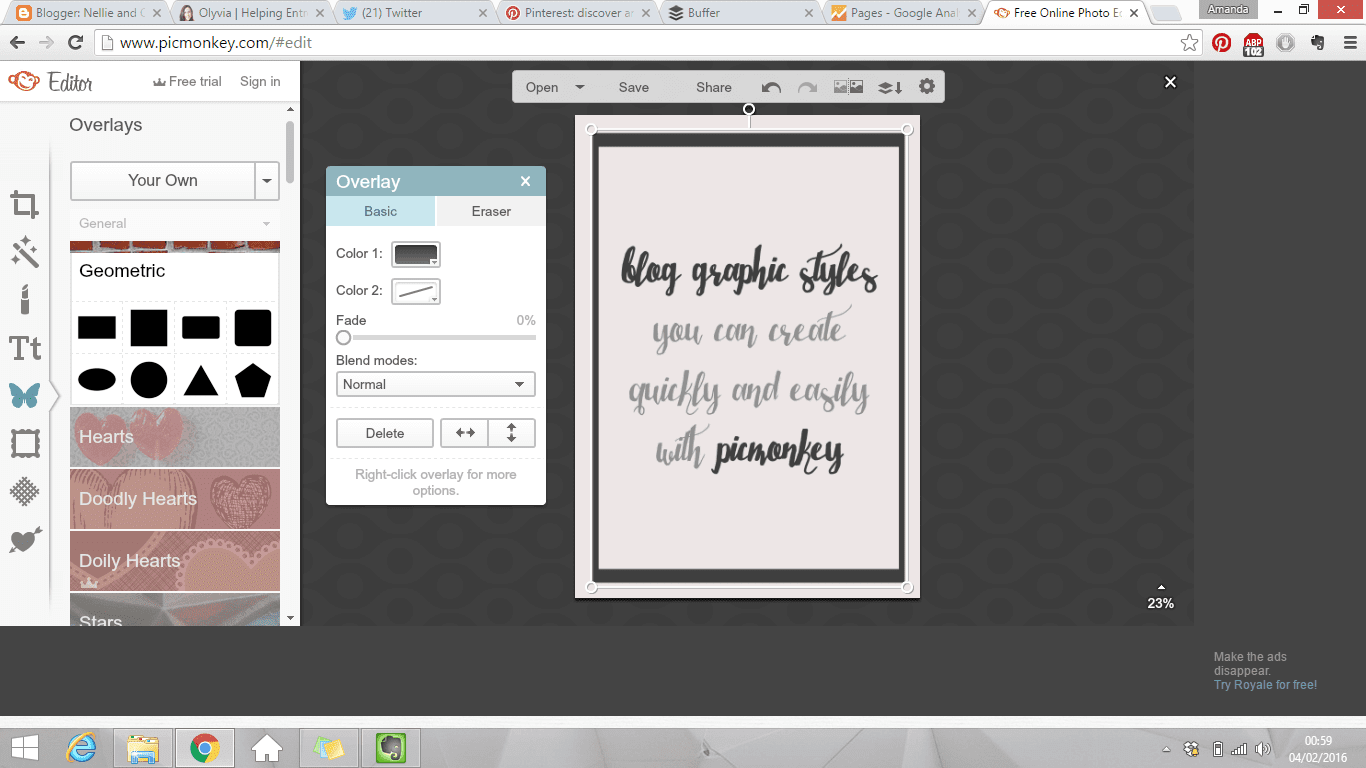Click the Try Royale for free link

coord(1265,685)
